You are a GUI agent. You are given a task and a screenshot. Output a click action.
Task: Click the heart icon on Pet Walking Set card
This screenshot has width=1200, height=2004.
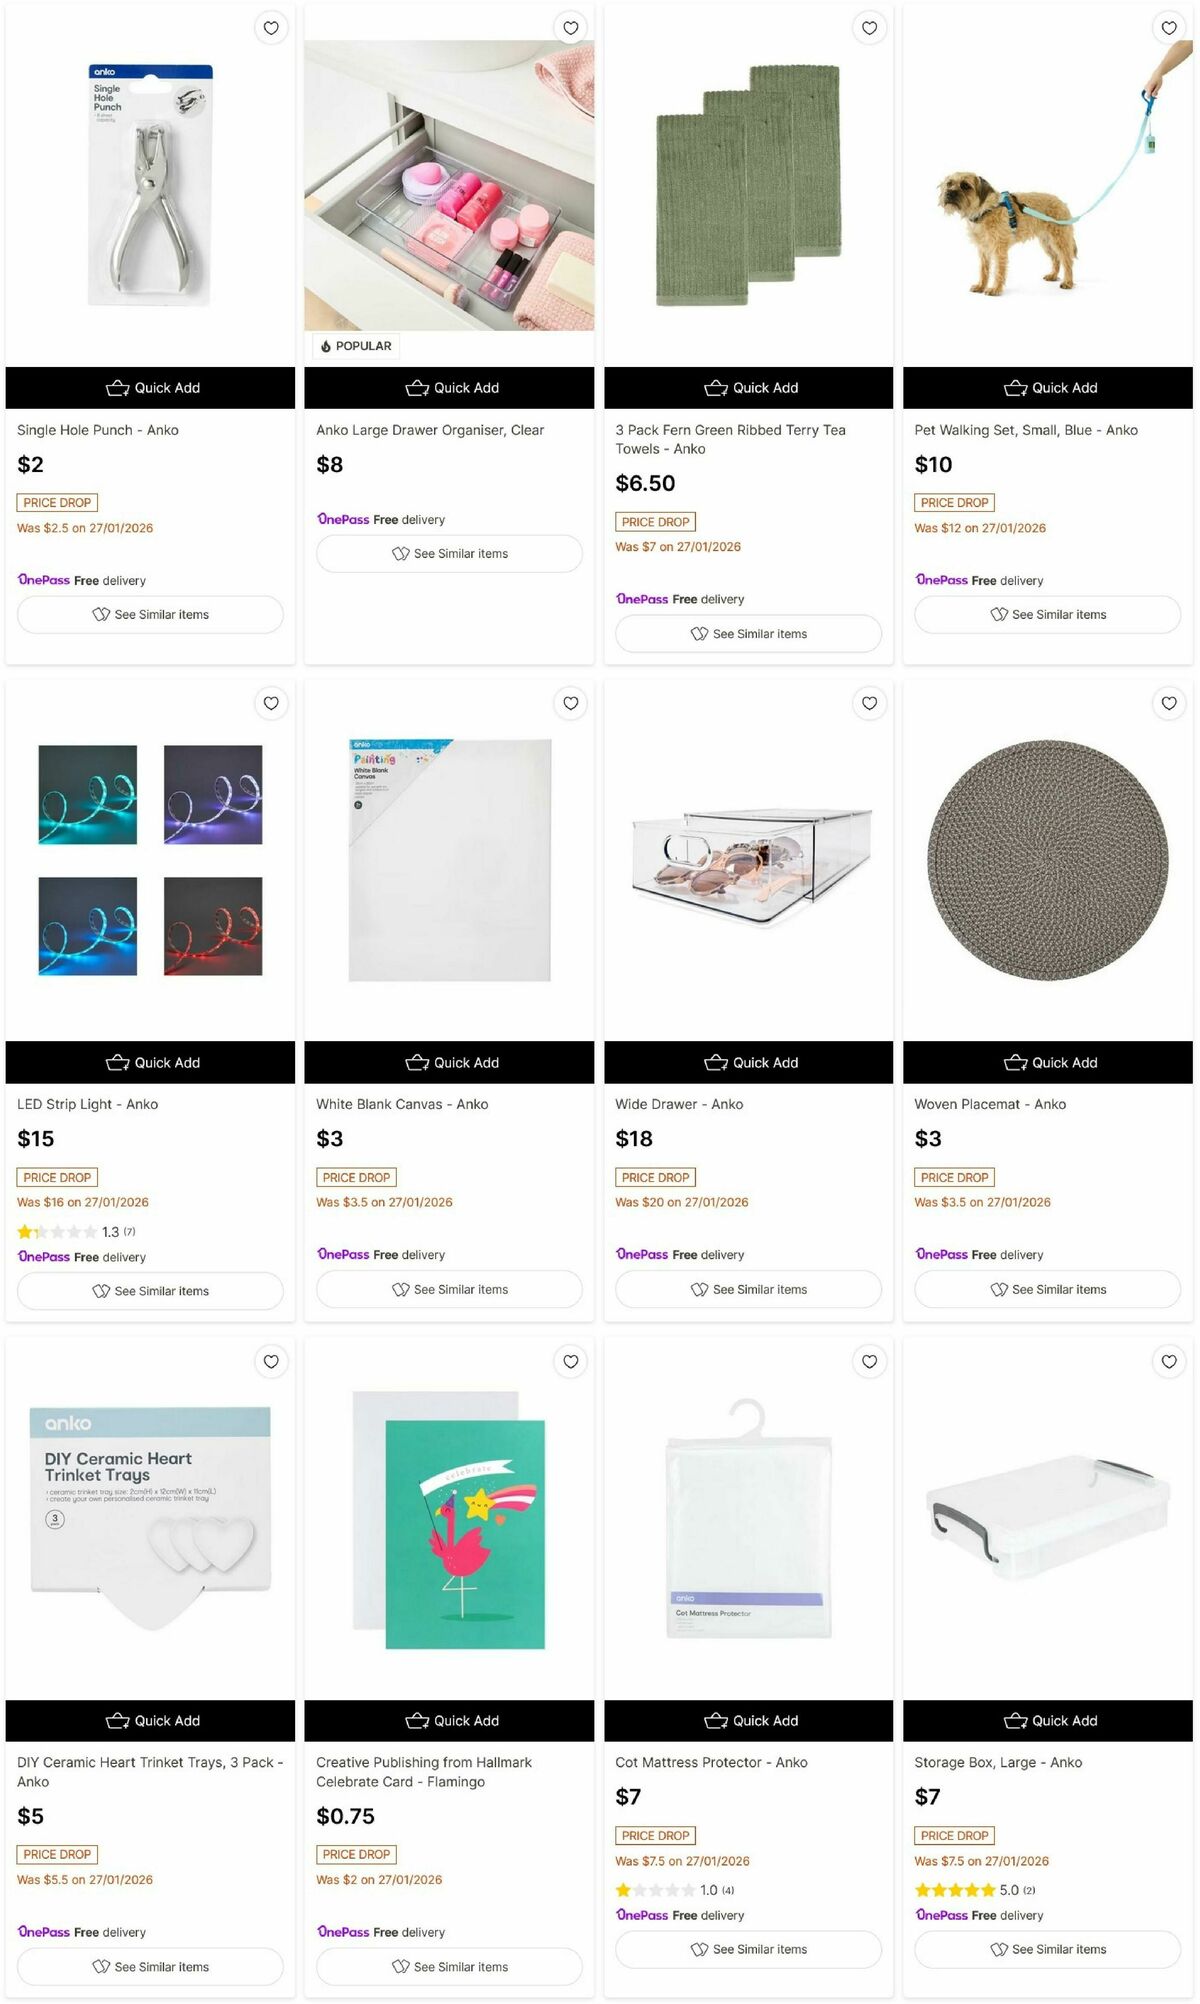pos(1167,28)
